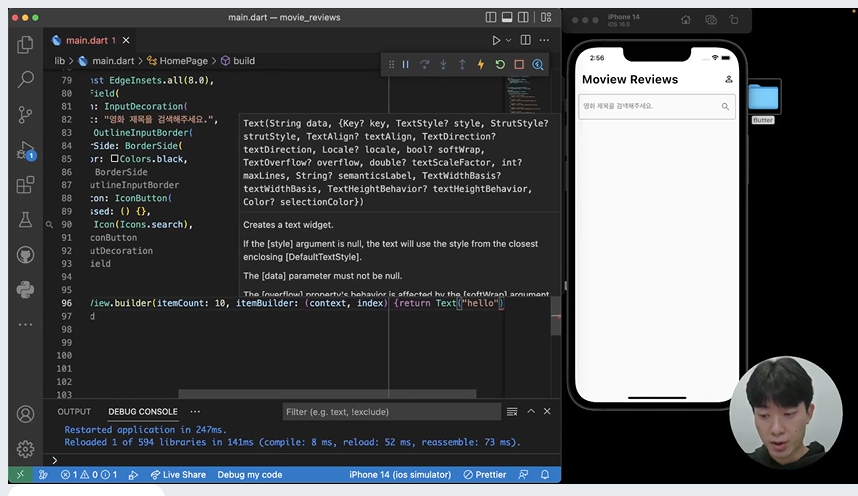858x496 pixels.
Task: Run the Dart file with play button
Action: (496, 41)
